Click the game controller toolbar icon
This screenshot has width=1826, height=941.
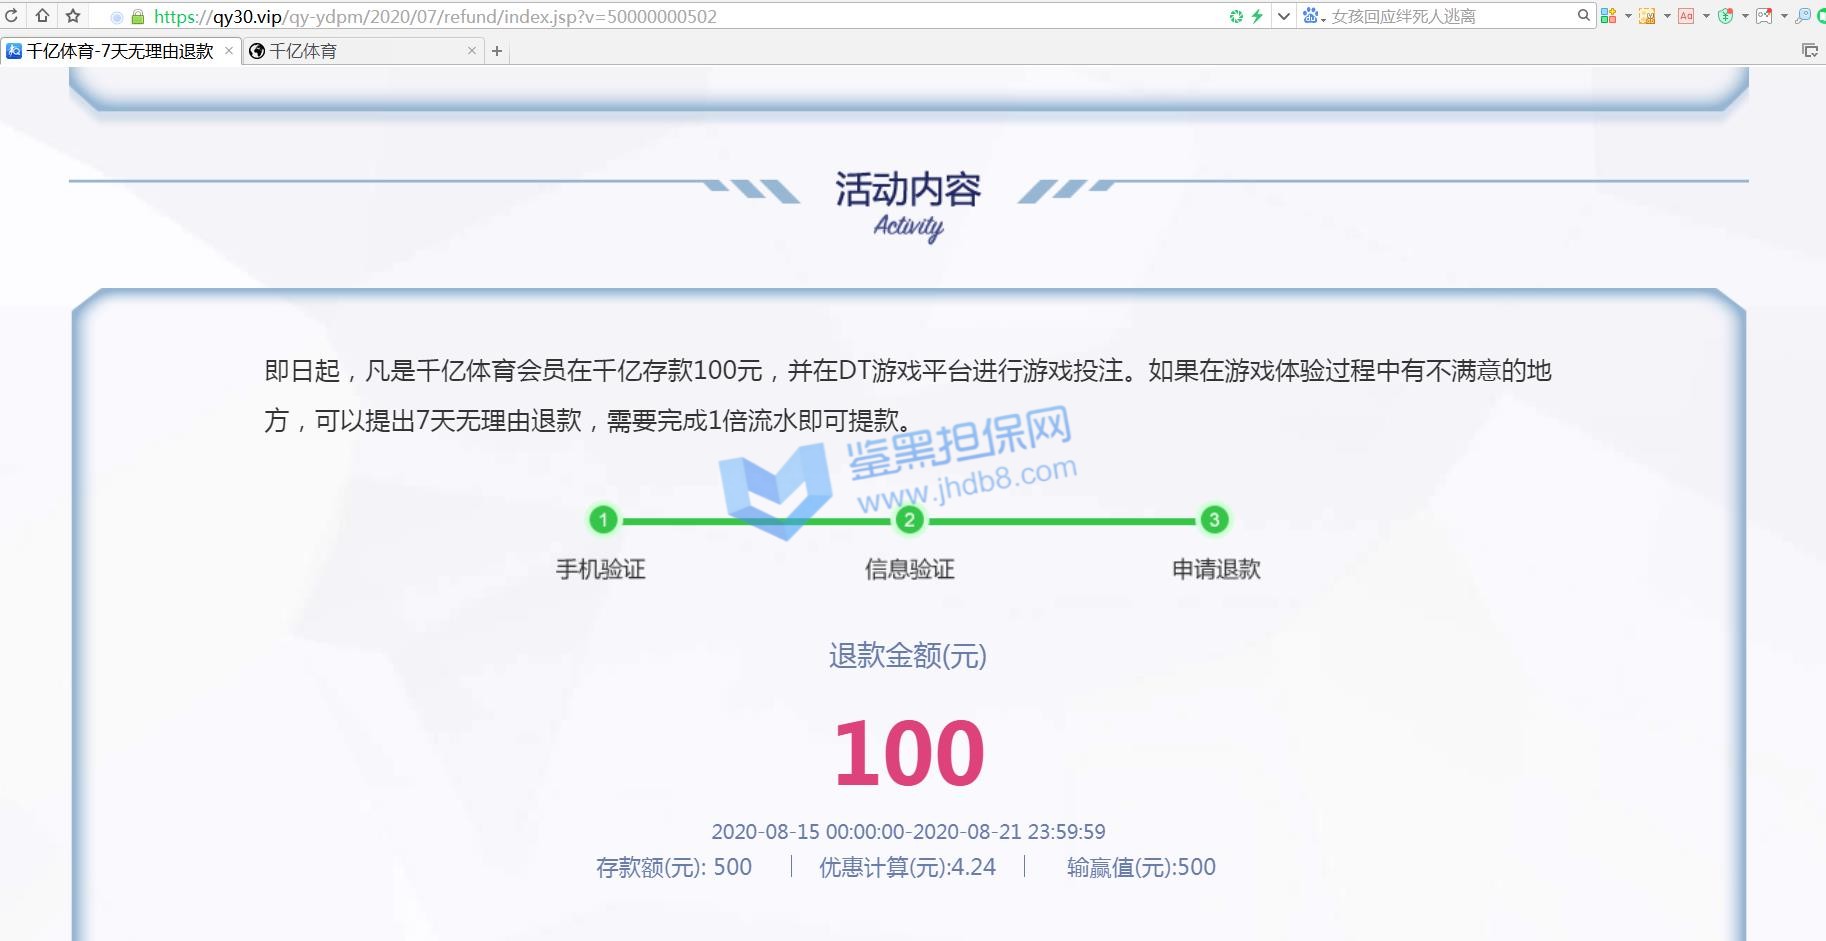(1764, 16)
